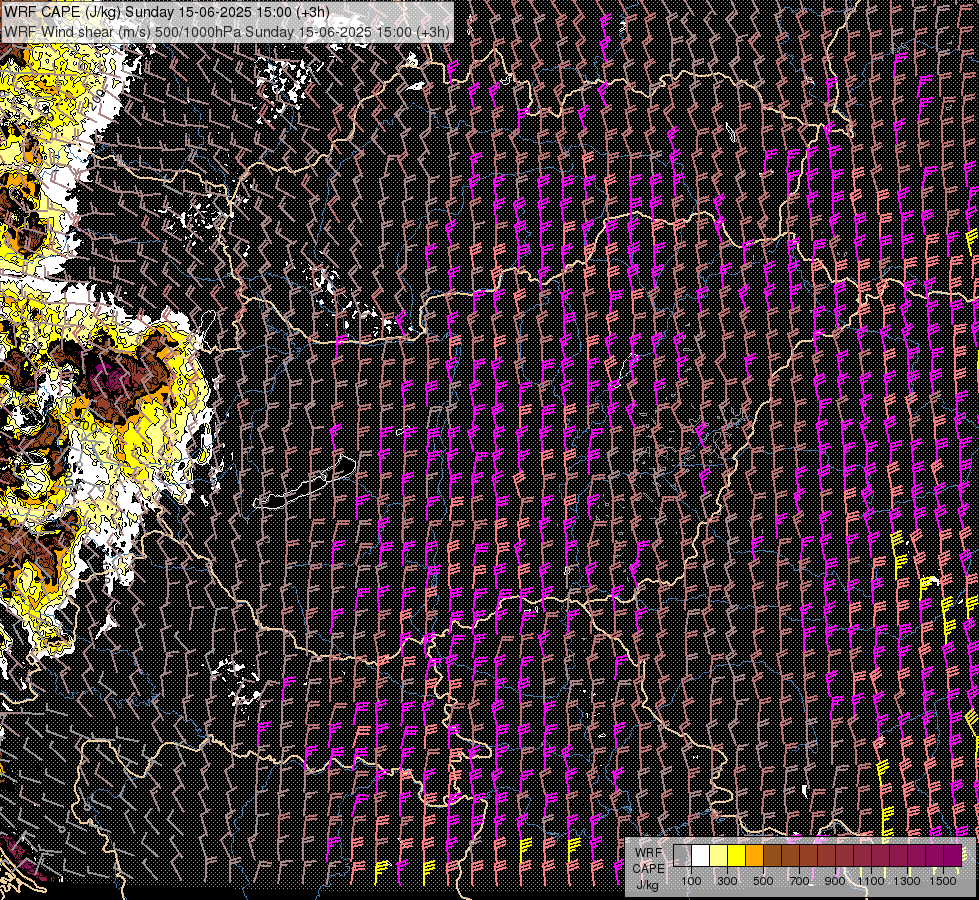The width and height of the screenshot is (979, 900).
Task: Click the 500 legend value
Action: [763, 881]
